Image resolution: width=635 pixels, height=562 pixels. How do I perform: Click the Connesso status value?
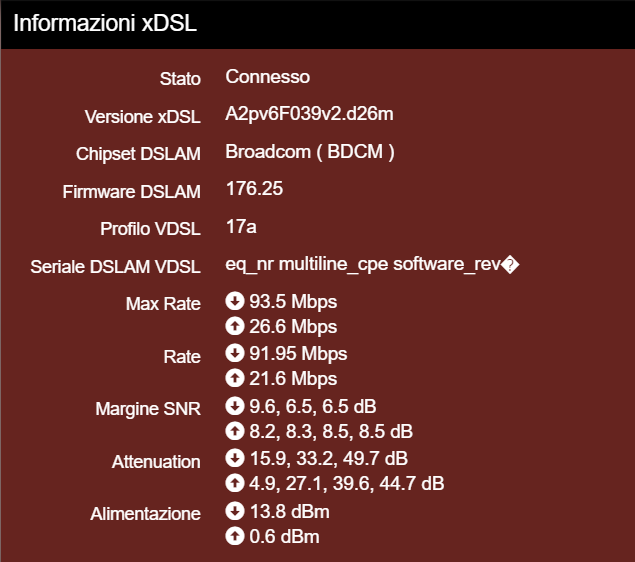(x=268, y=77)
